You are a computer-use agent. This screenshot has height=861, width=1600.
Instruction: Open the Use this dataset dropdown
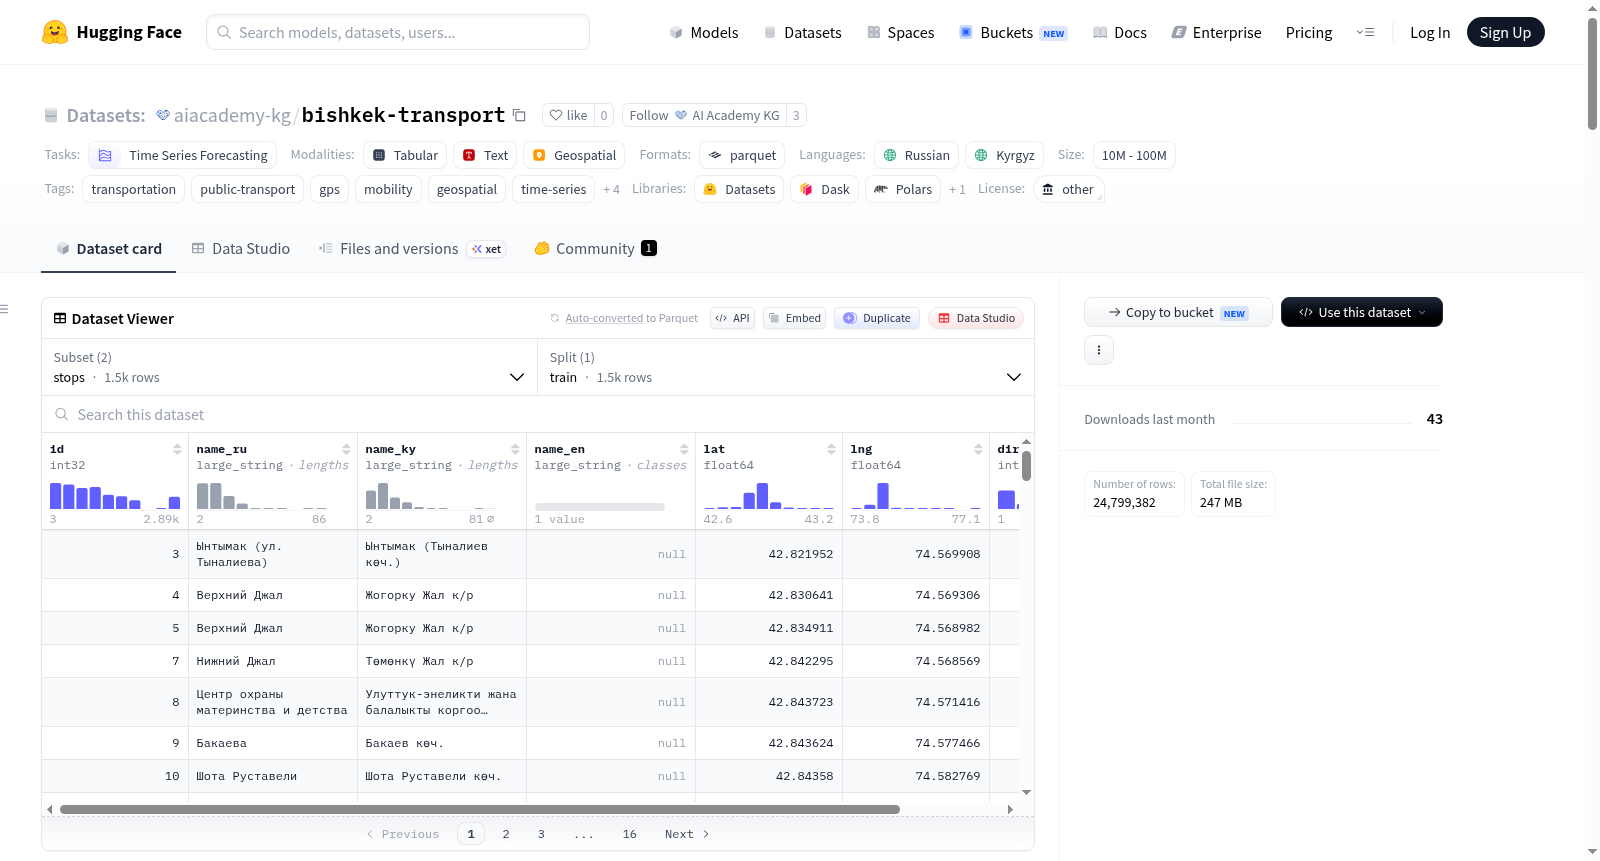click(1362, 312)
